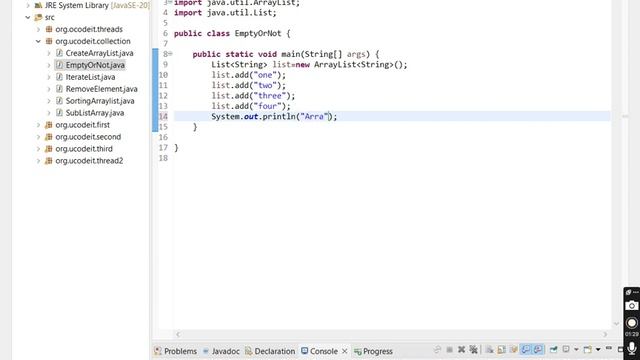Select SubListArray.java in Package Explorer
Screen dimensions: 640x360
pos(95,113)
